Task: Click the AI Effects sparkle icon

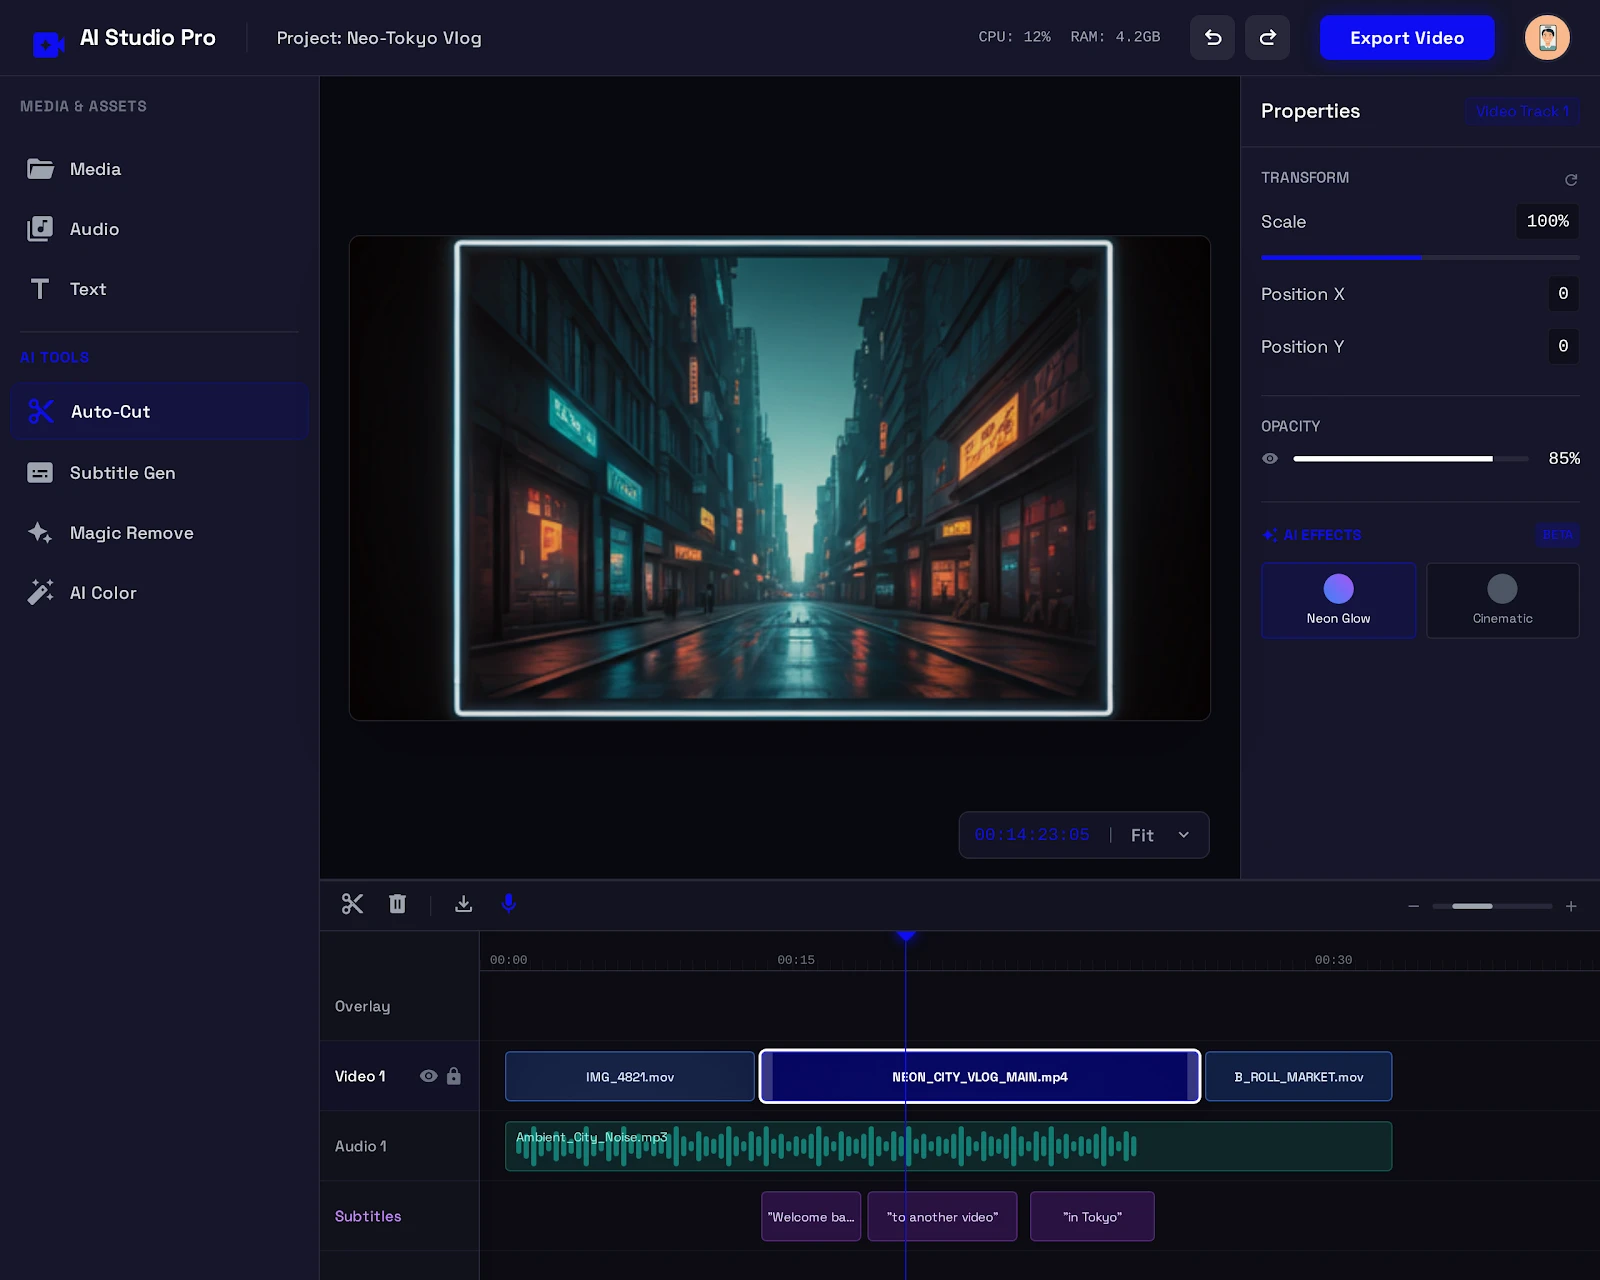Action: click(x=1270, y=535)
